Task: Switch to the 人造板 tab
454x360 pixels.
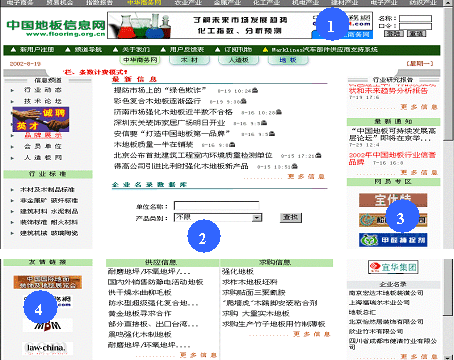Action: [239, 60]
